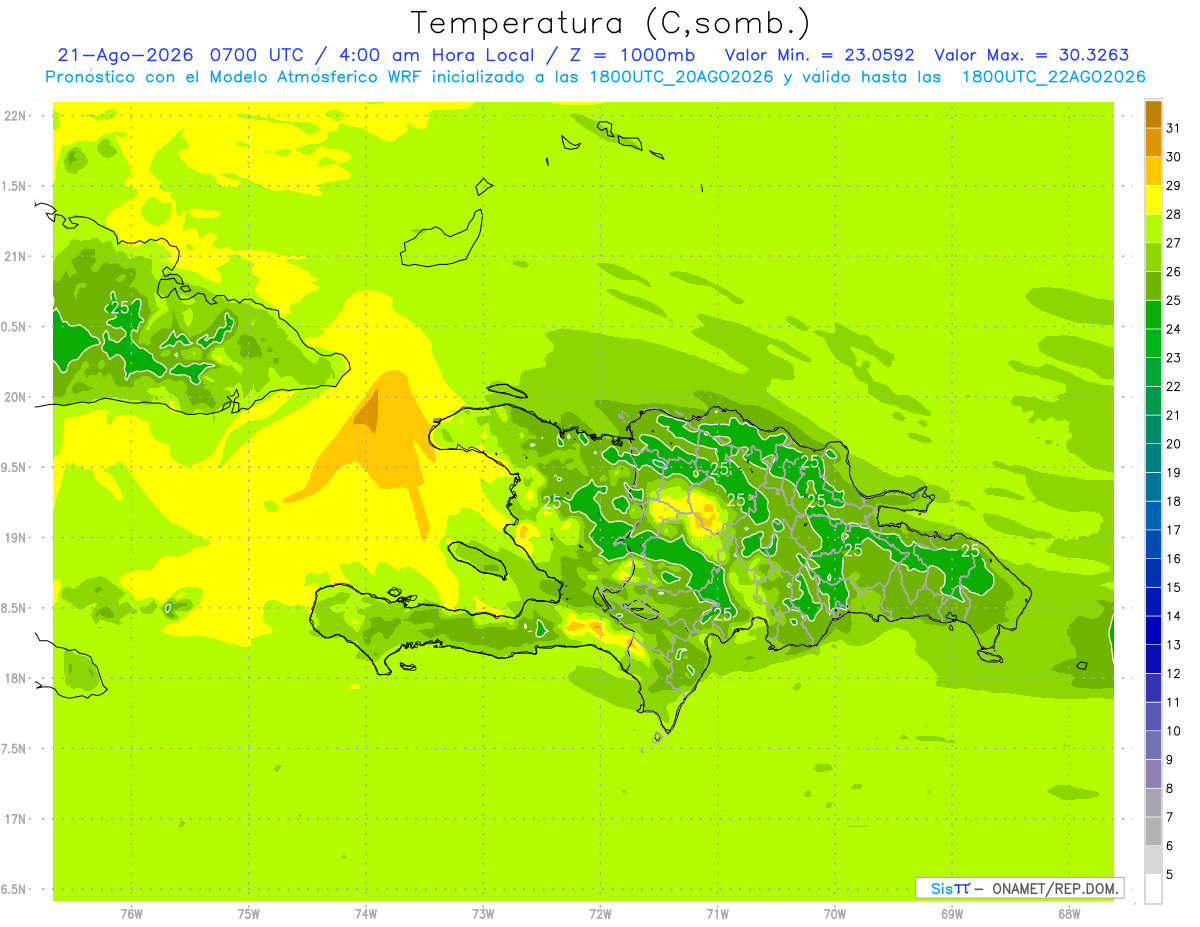Click the '25' contour label over eastern Cuba
This screenshot has width=1200, height=927.
click(120, 307)
